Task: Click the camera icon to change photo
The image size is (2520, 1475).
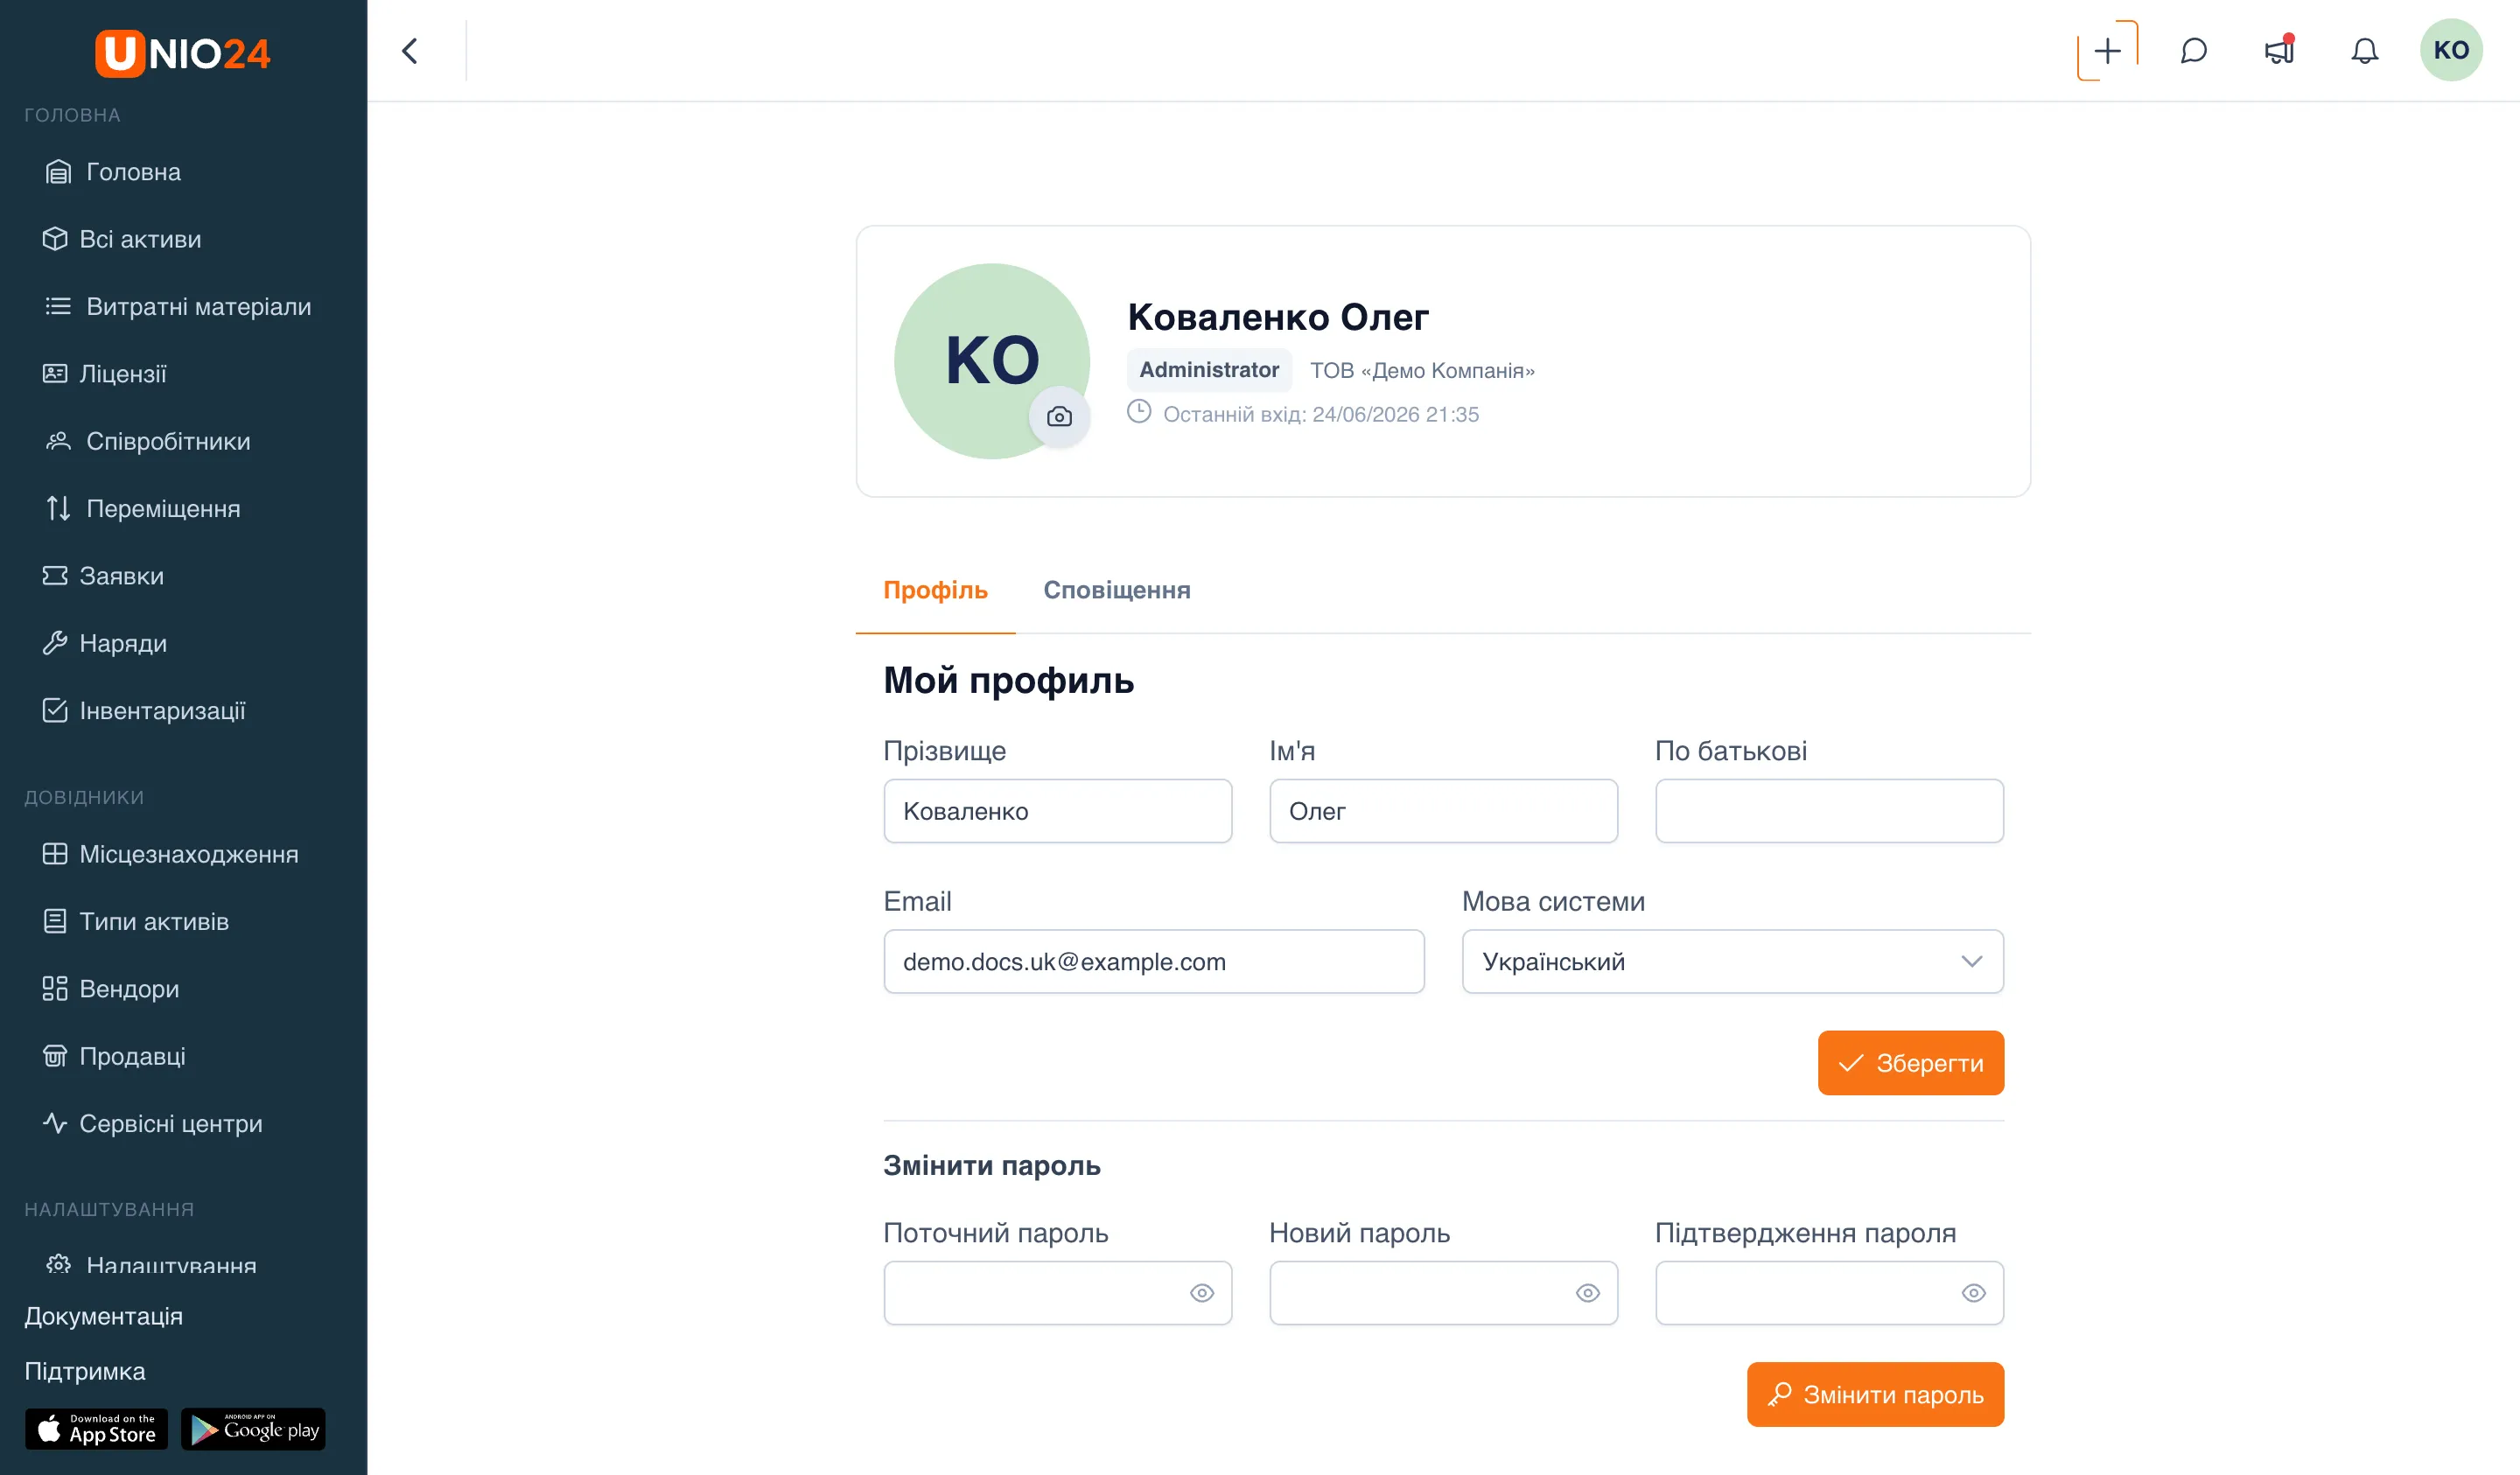Action: pos(1059,417)
